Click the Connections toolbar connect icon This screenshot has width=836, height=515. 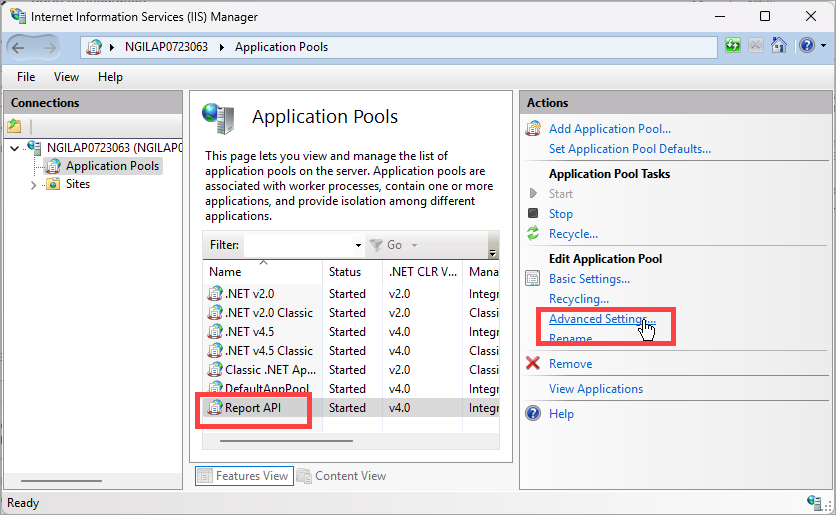click(14, 126)
